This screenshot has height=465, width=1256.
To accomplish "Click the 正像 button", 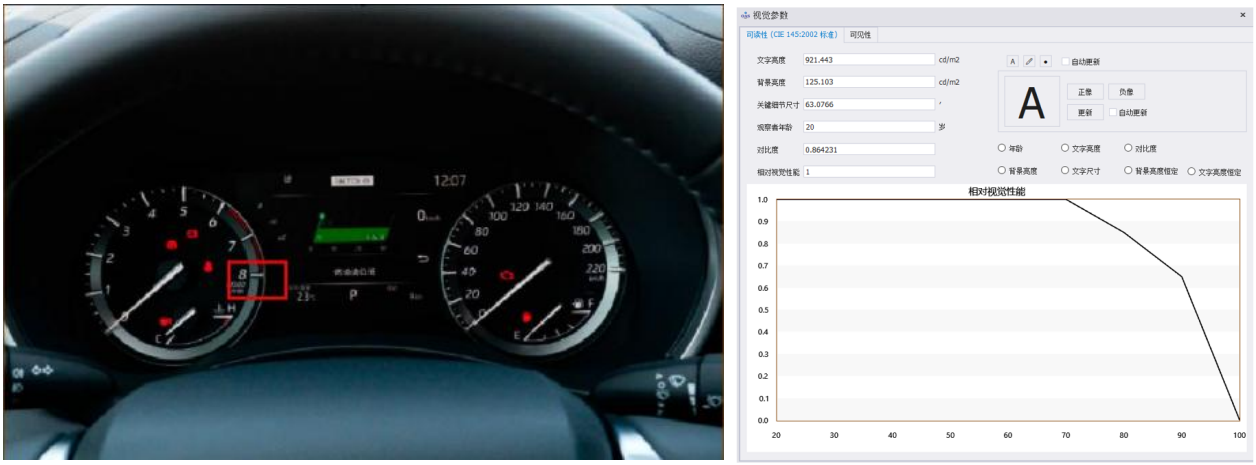I will pos(1085,91).
